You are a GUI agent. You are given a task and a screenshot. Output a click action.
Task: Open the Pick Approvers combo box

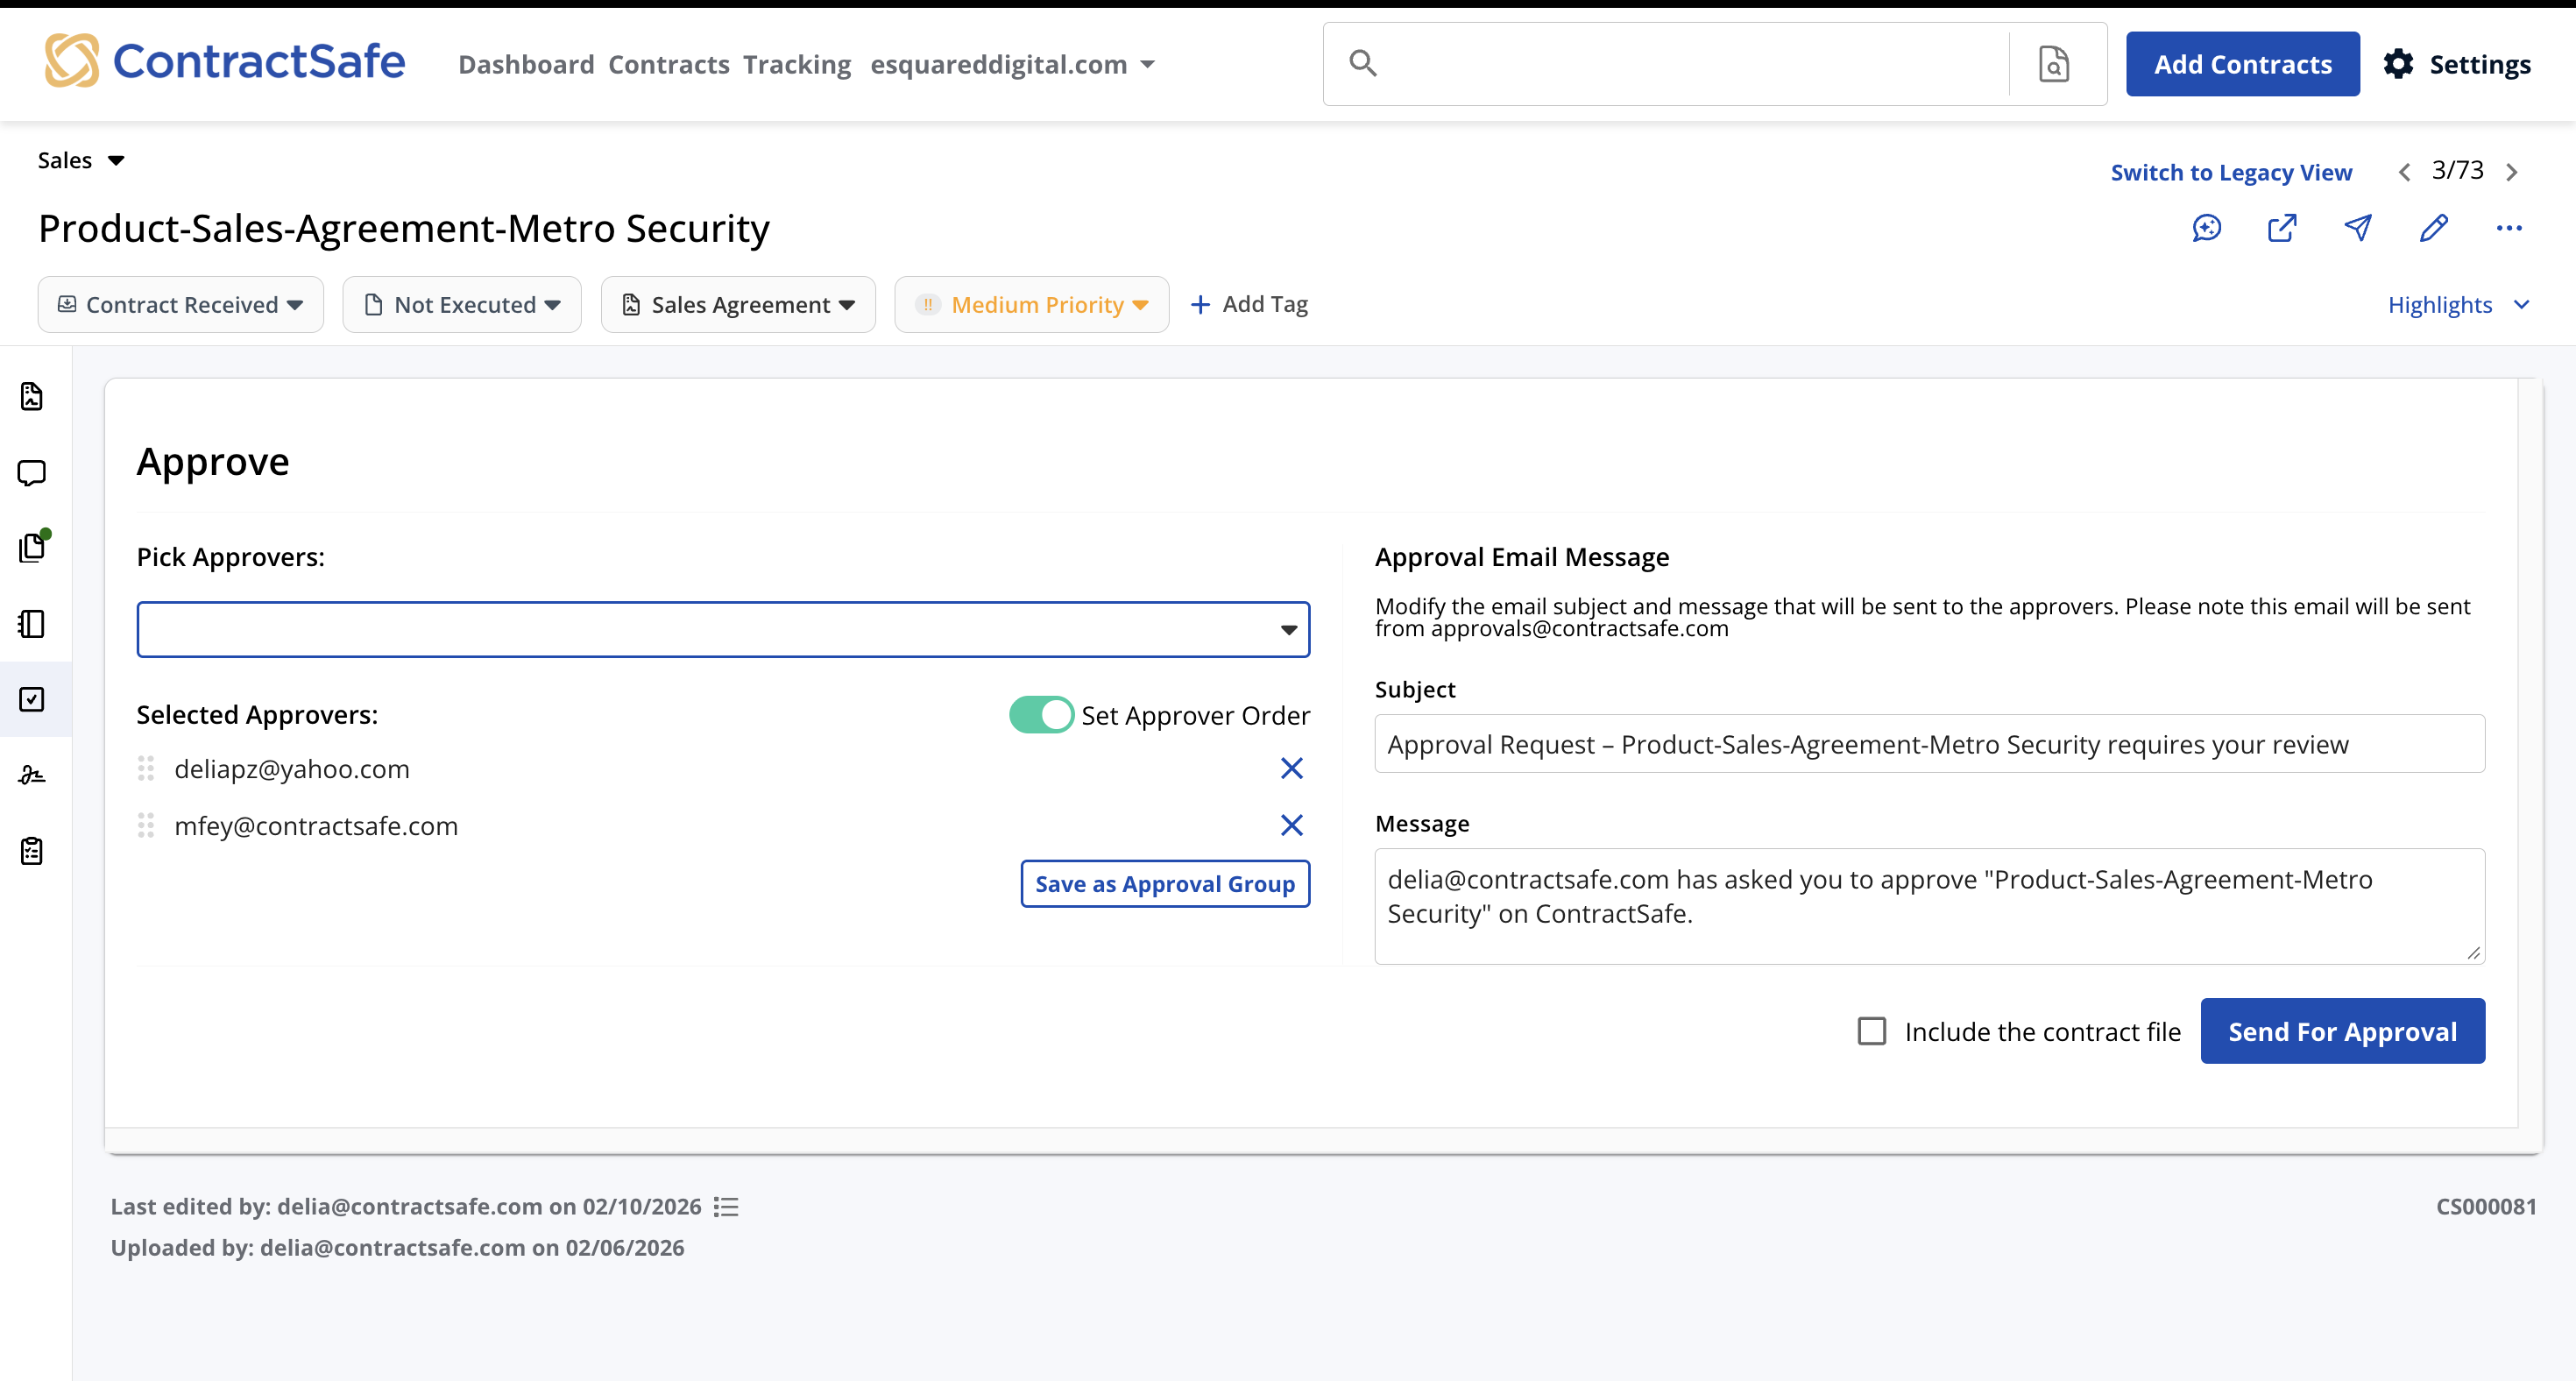723,629
